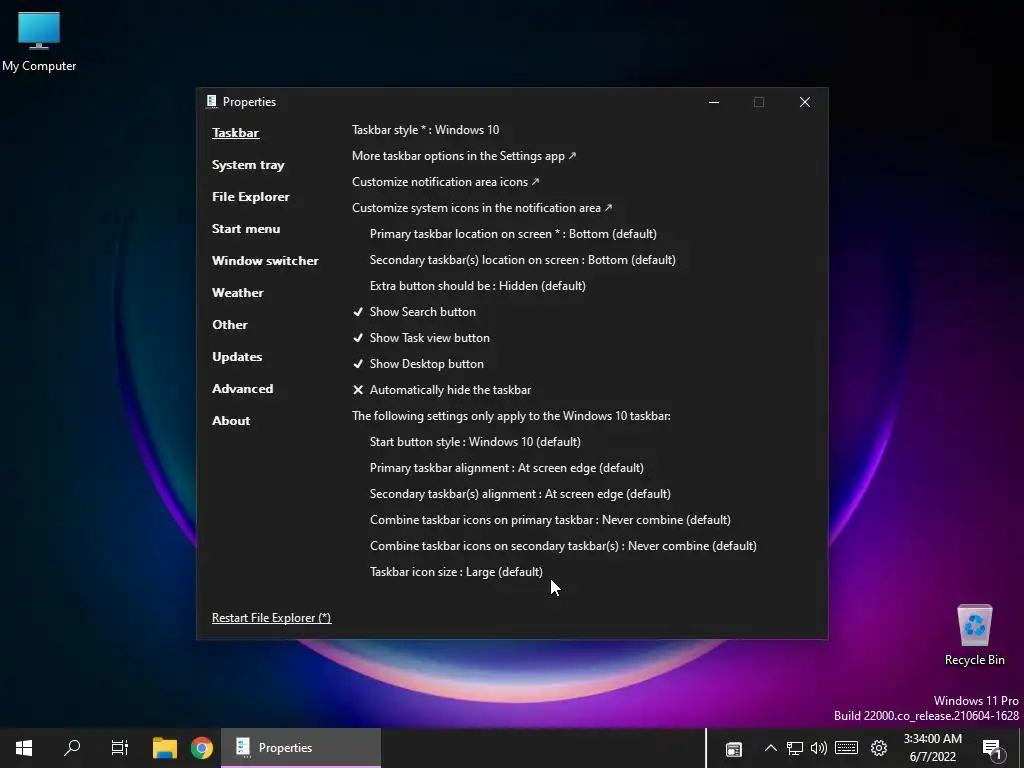Launch File Explorer from the taskbar
Viewport: 1024px width, 768px height.
coord(165,748)
